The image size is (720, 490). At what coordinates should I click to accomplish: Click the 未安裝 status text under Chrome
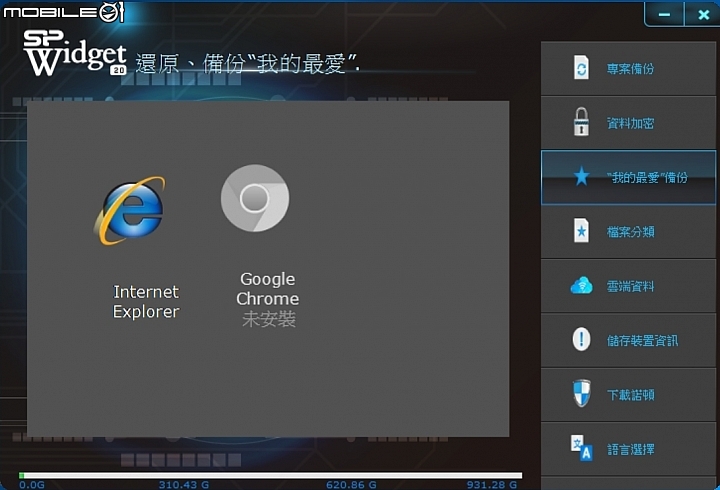pyautogui.click(x=269, y=319)
